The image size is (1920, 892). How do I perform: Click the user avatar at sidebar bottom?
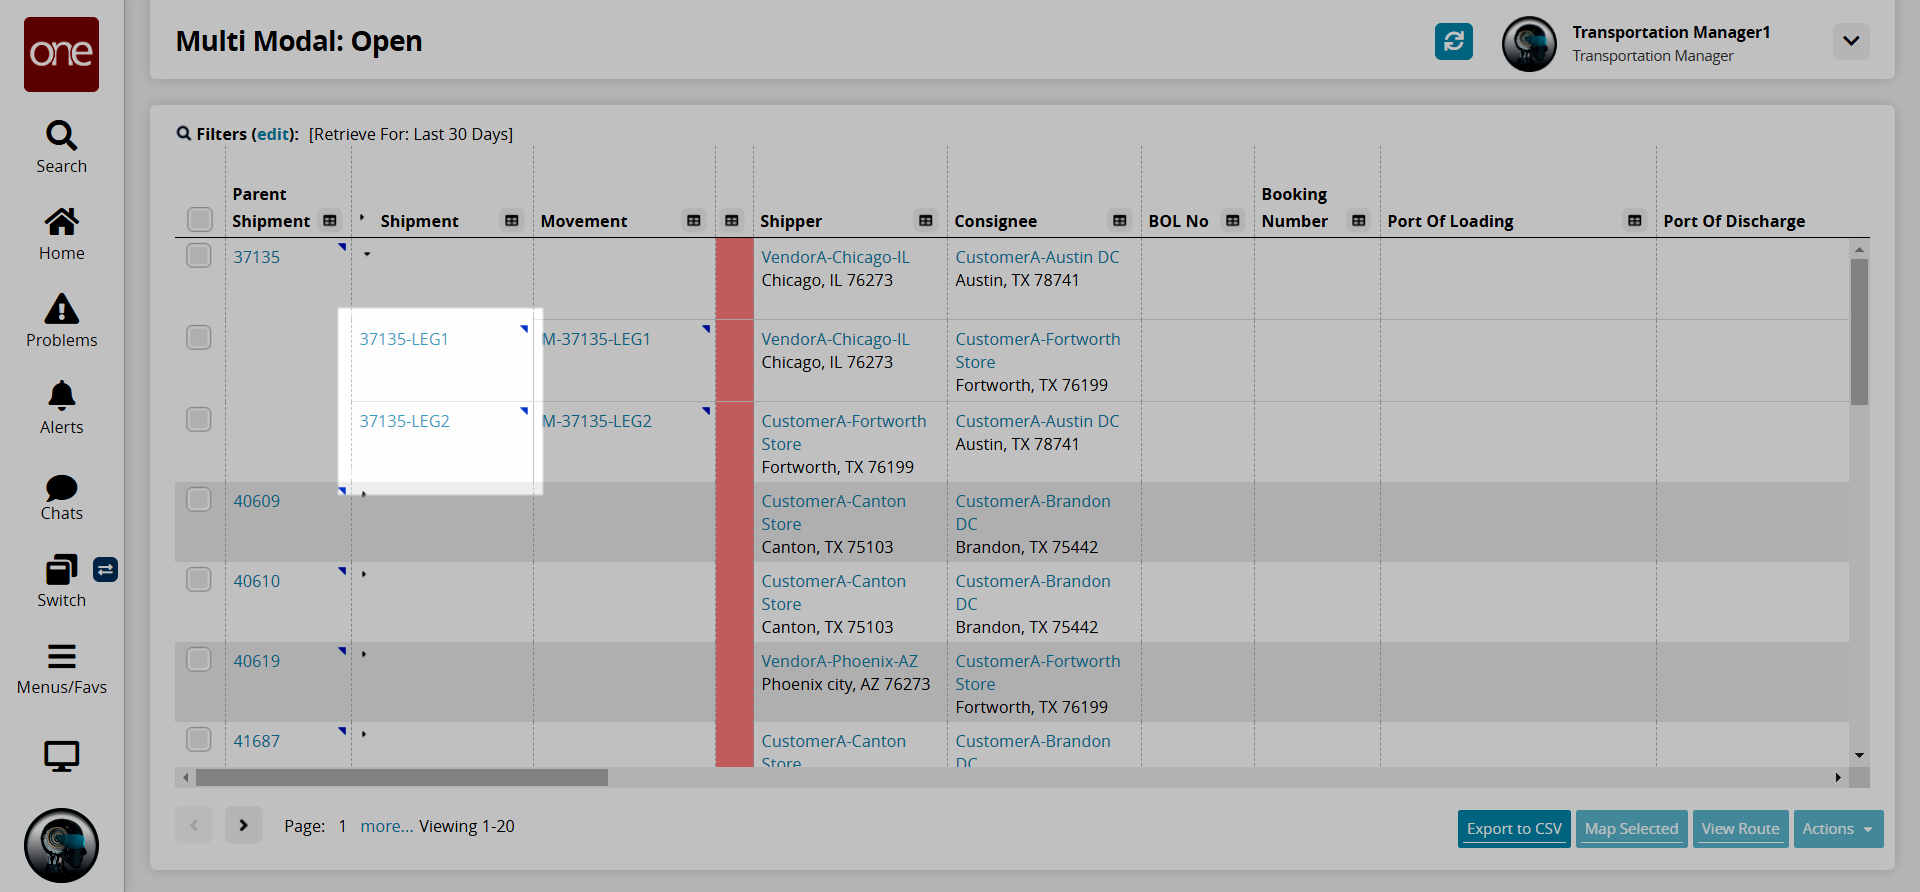click(x=61, y=846)
